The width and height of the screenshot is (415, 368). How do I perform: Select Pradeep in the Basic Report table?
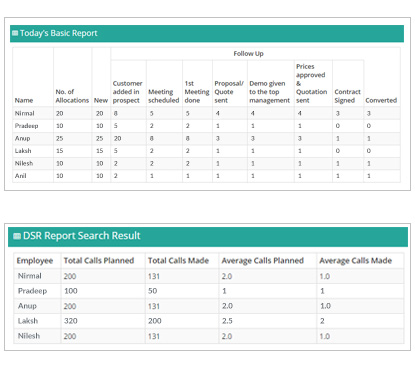coord(26,126)
